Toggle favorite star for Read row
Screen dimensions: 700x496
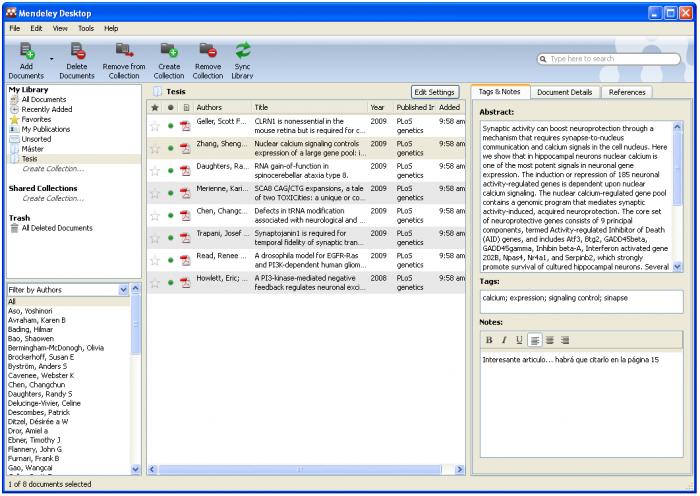[155, 260]
